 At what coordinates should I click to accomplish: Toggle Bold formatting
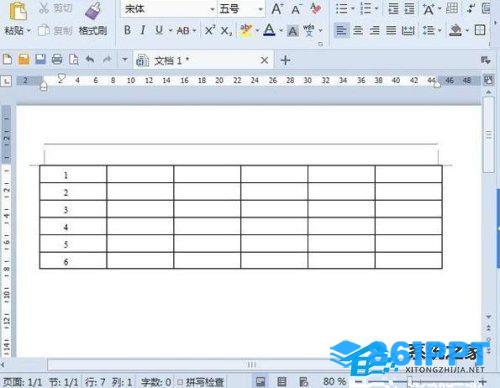(x=127, y=31)
